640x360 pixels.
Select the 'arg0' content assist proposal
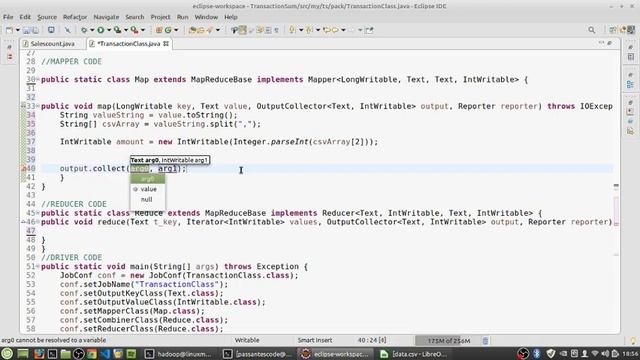tap(147, 179)
